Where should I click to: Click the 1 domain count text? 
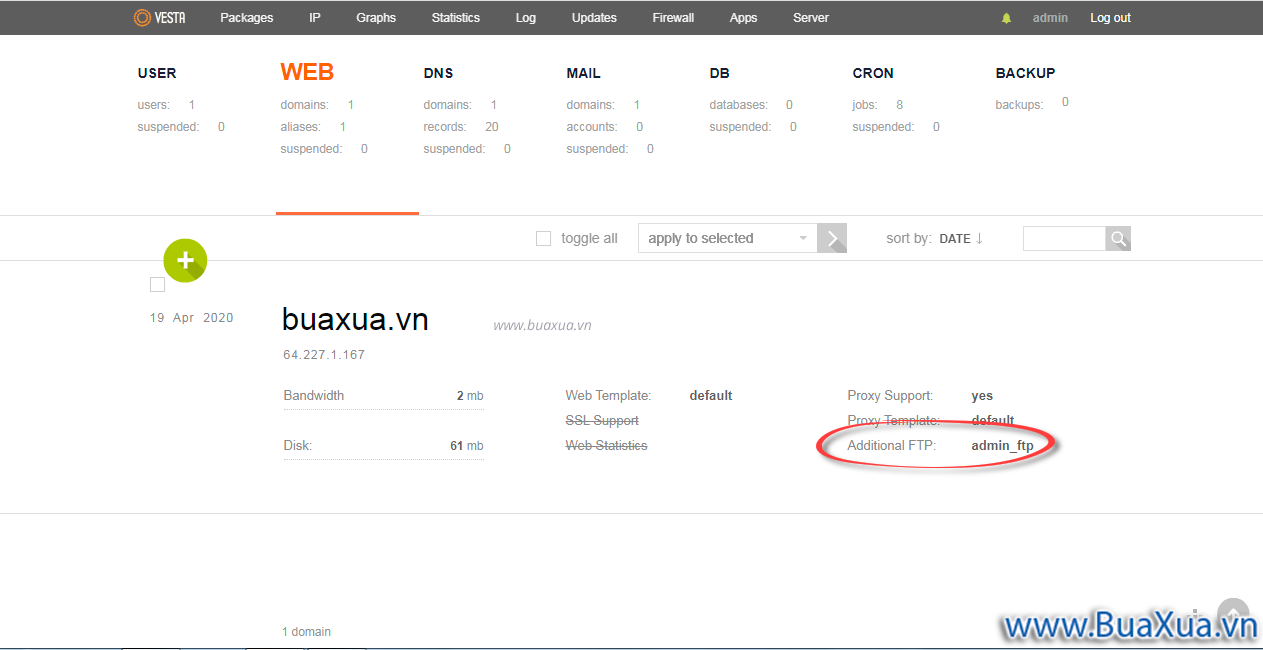coord(306,632)
